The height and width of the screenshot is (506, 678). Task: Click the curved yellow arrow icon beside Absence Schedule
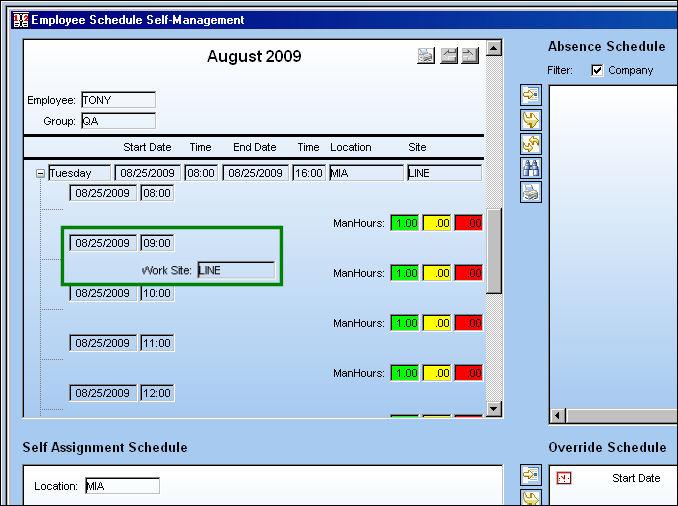click(531, 120)
